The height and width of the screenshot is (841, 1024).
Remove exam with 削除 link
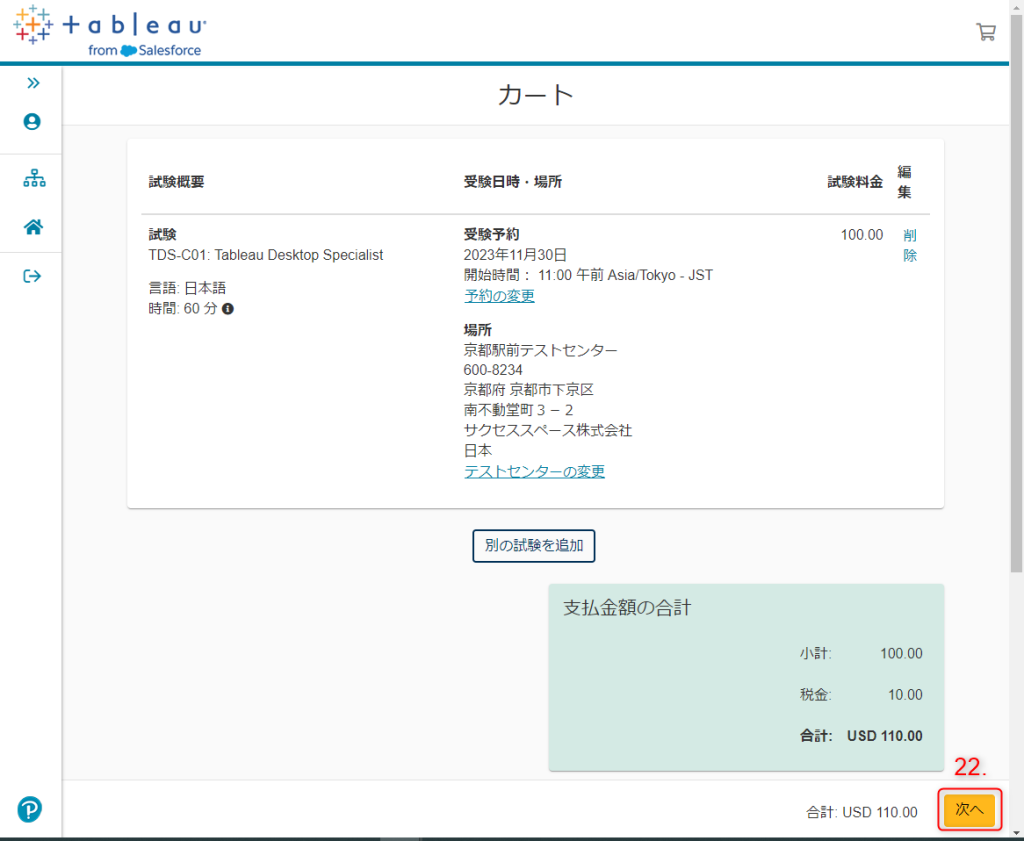coord(910,245)
